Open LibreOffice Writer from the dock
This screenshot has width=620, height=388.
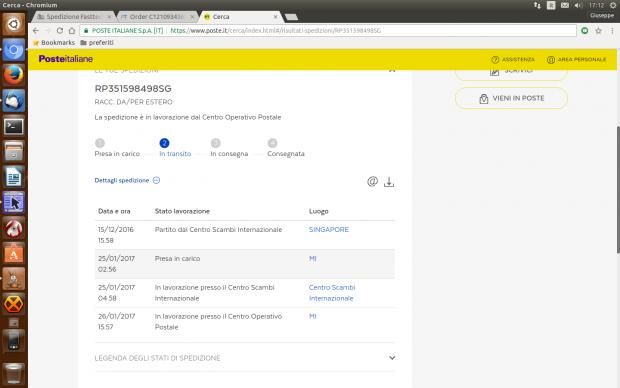tap(13, 177)
